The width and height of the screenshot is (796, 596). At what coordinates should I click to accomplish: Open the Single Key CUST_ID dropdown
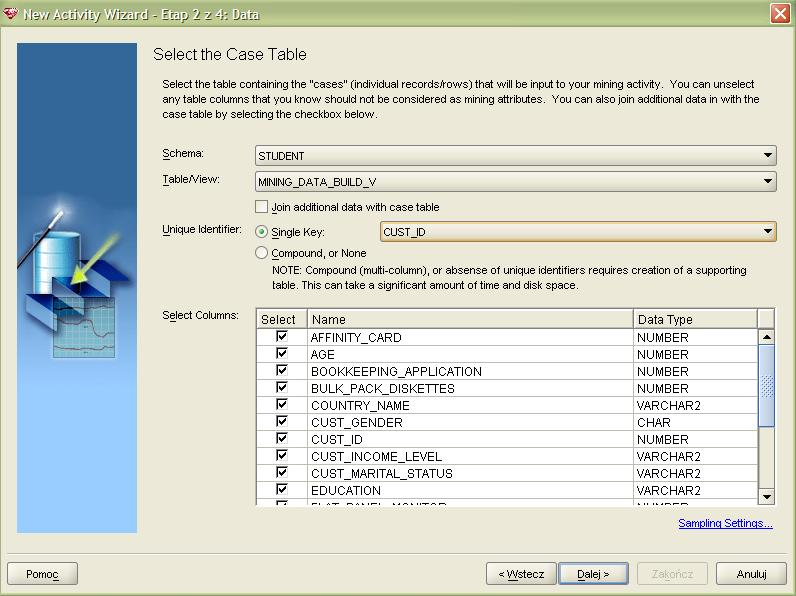click(578, 231)
